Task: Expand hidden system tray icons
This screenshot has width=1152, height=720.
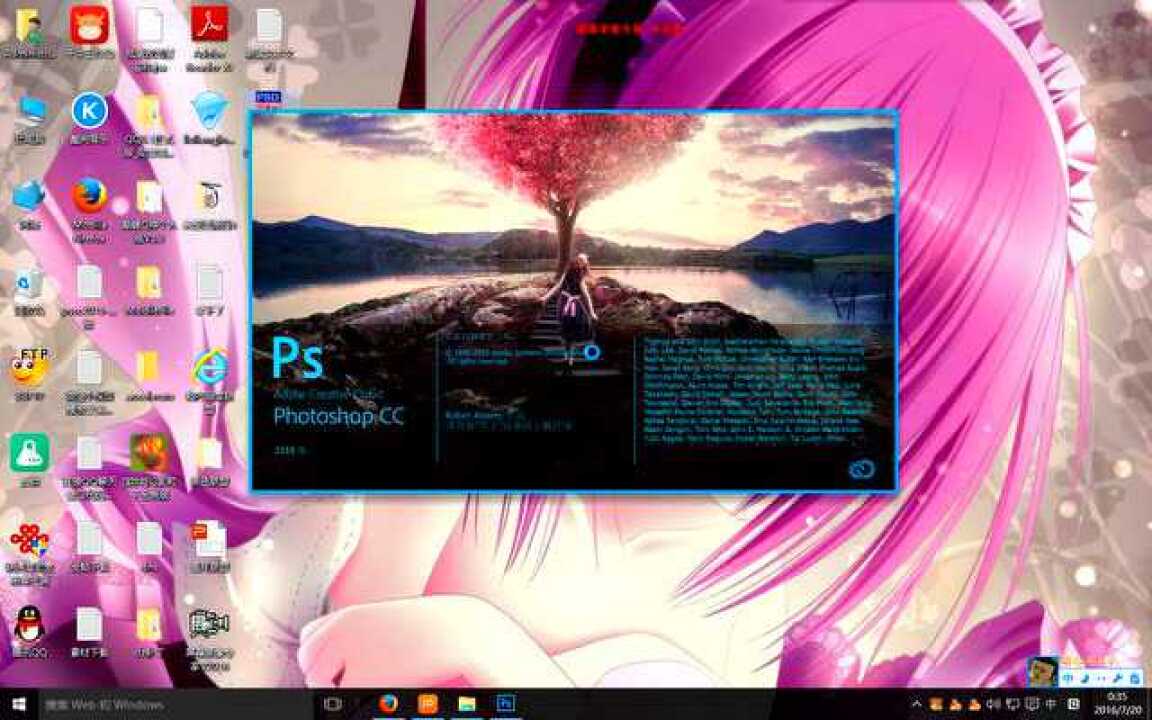Action: click(x=916, y=704)
